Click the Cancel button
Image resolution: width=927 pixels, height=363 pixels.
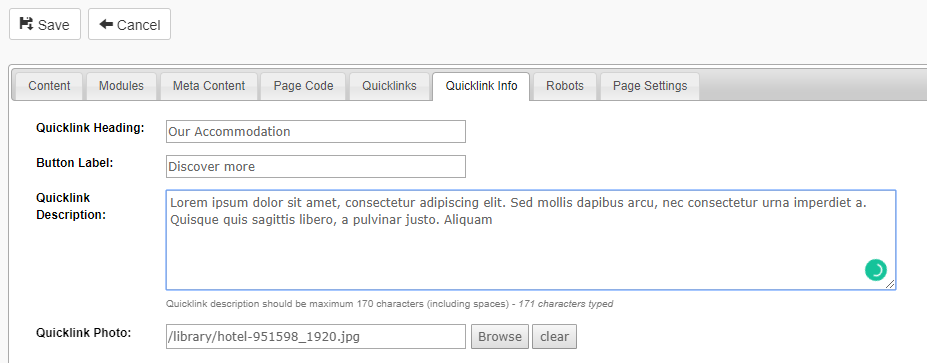(x=129, y=24)
